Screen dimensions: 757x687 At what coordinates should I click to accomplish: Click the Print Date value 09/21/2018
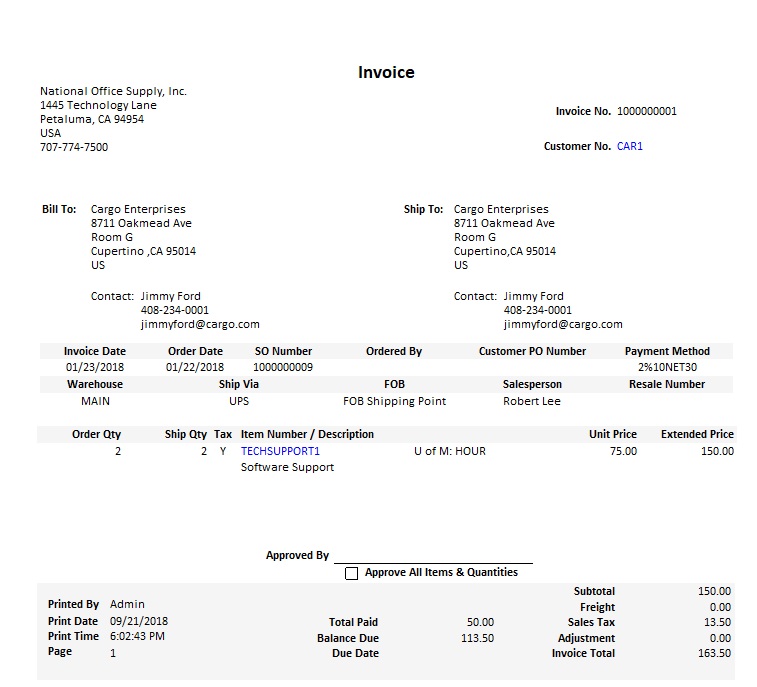click(135, 621)
